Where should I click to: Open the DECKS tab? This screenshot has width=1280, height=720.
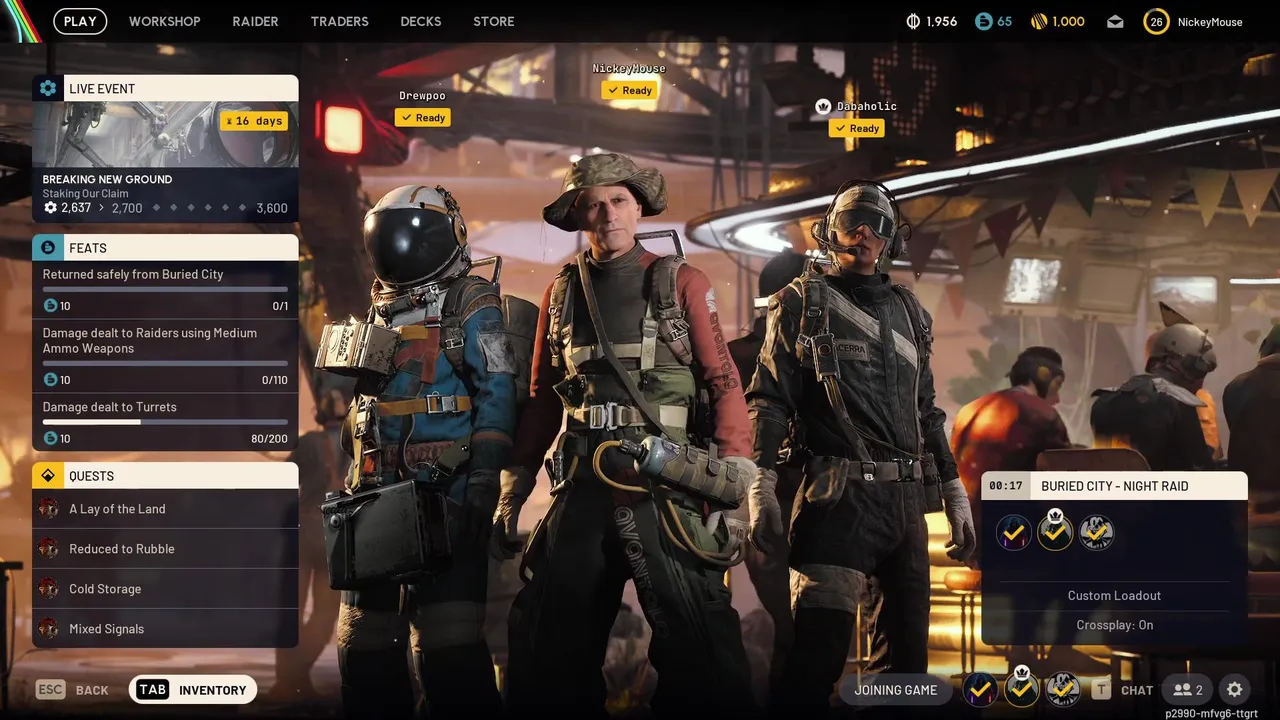(421, 21)
